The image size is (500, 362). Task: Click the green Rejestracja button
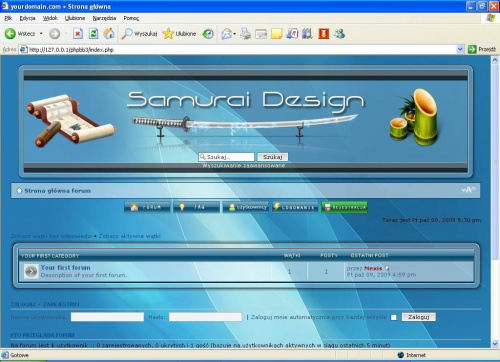344,207
